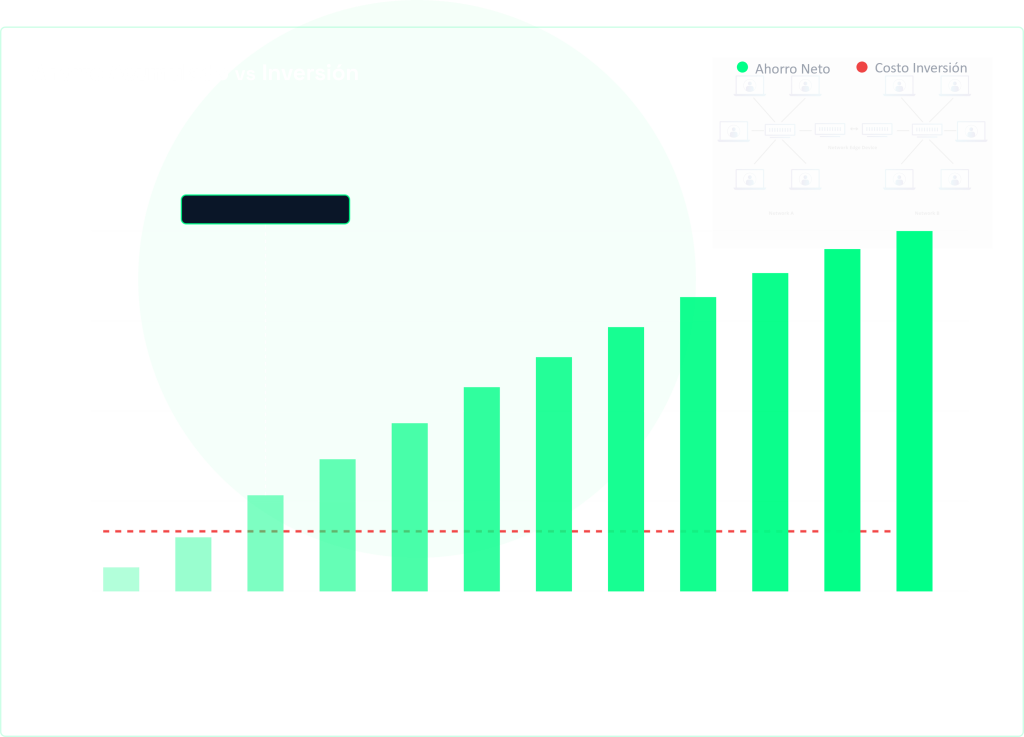Toggle the red Costo Inversión legend dot
Viewport: 1024px width, 737px height.
(862, 68)
